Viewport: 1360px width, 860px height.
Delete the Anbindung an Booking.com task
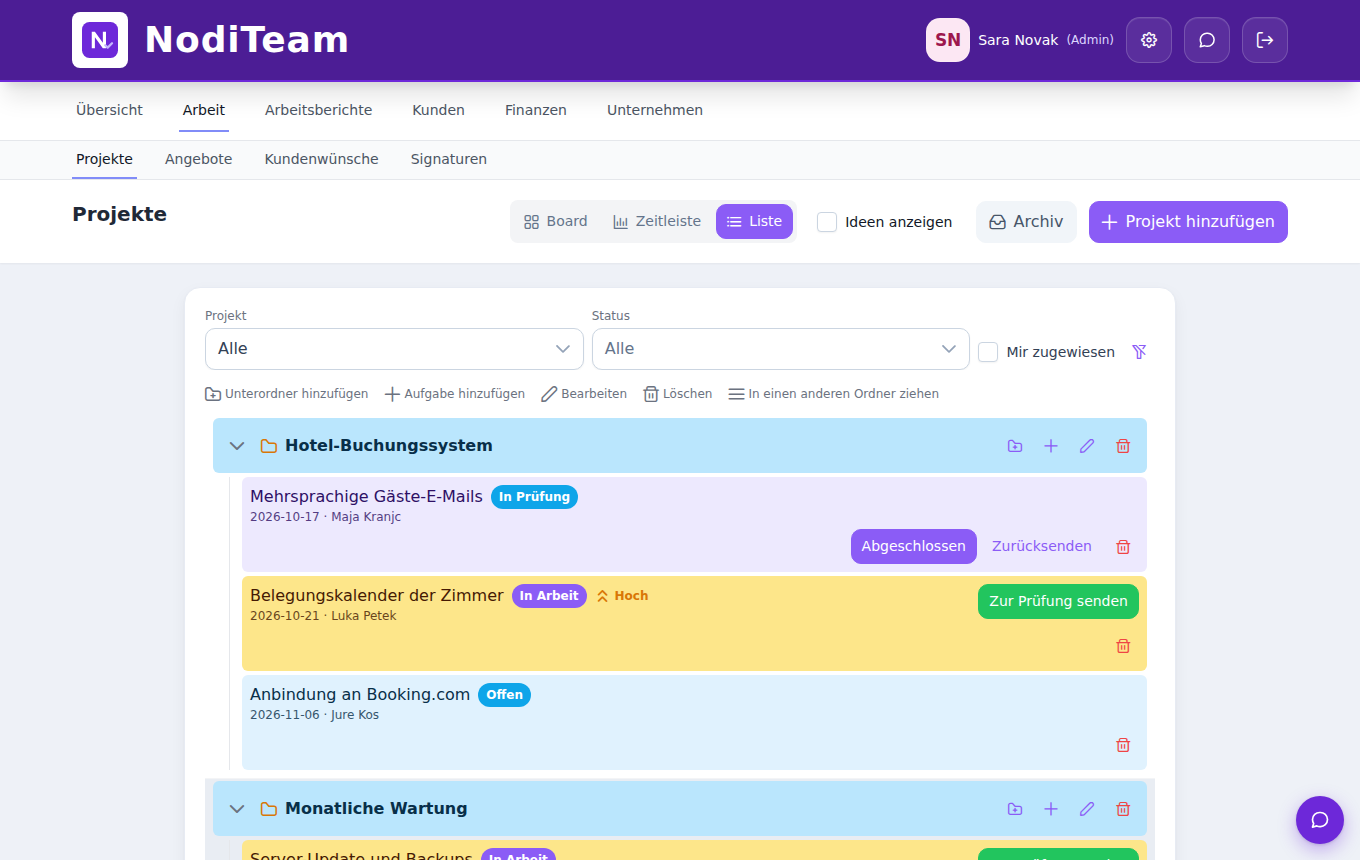click(1123, 745)
